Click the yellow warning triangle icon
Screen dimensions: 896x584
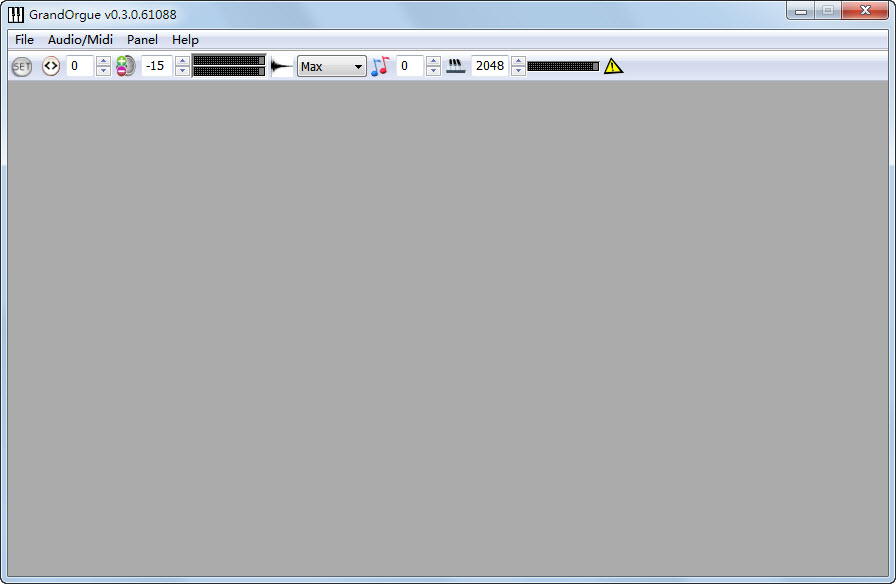[x=613, y=66]
